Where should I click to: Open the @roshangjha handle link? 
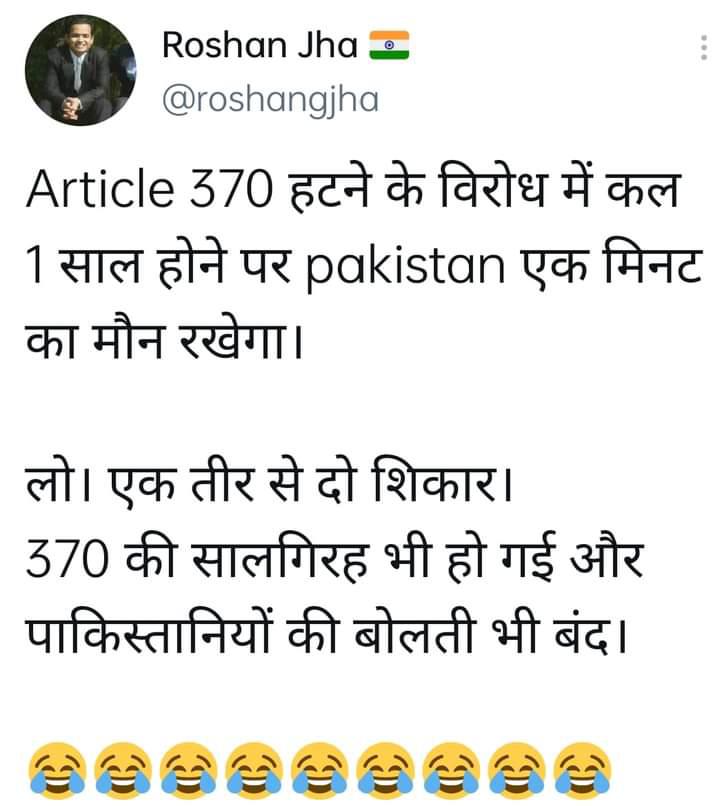(x=270, y=100)
